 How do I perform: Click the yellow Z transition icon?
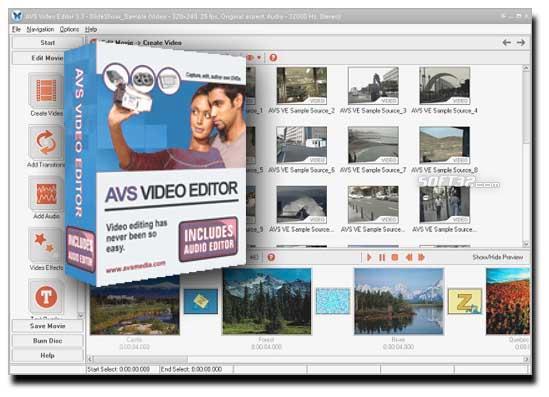(x=465, y=301)
